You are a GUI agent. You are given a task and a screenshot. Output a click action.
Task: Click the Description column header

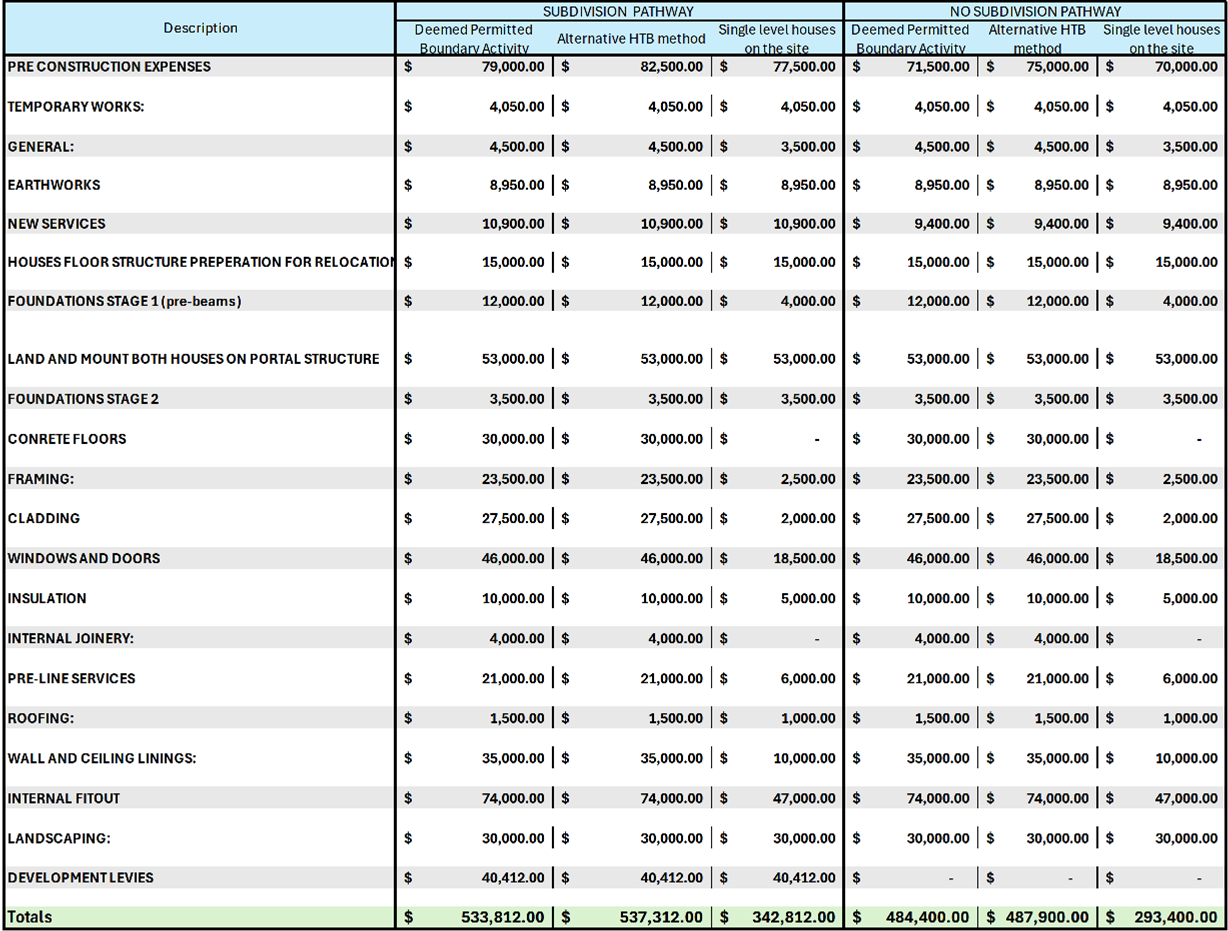pos(200,28)
